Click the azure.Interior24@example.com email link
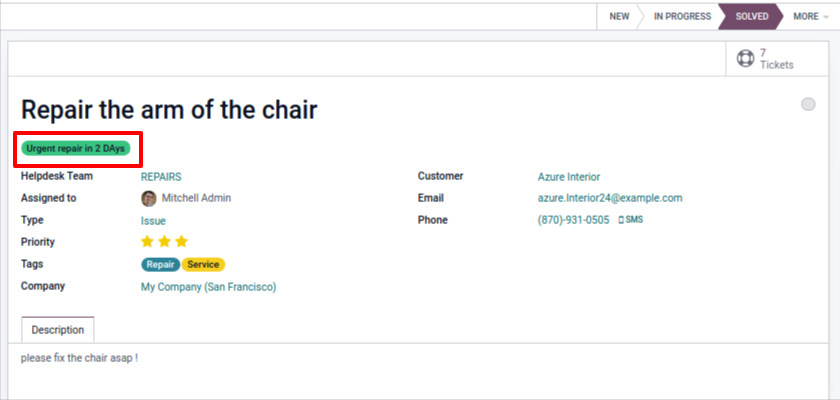Viewport: 840px width, 400px height. [610, 198]
